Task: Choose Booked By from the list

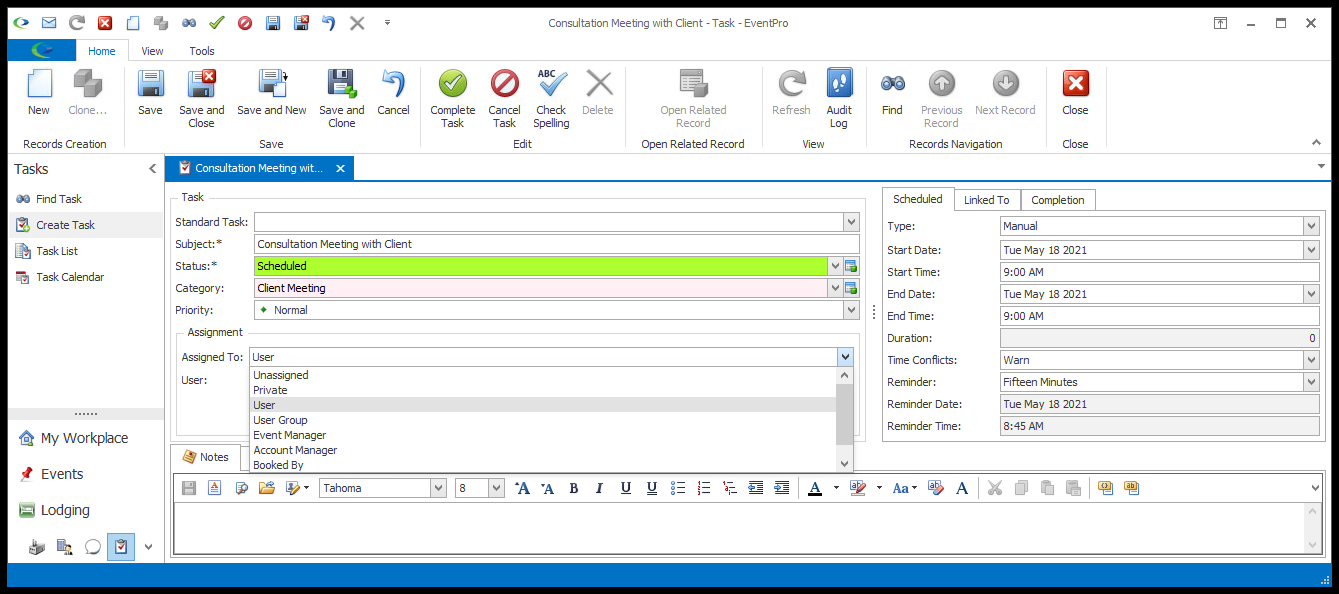Action: [x=542, y=465]
